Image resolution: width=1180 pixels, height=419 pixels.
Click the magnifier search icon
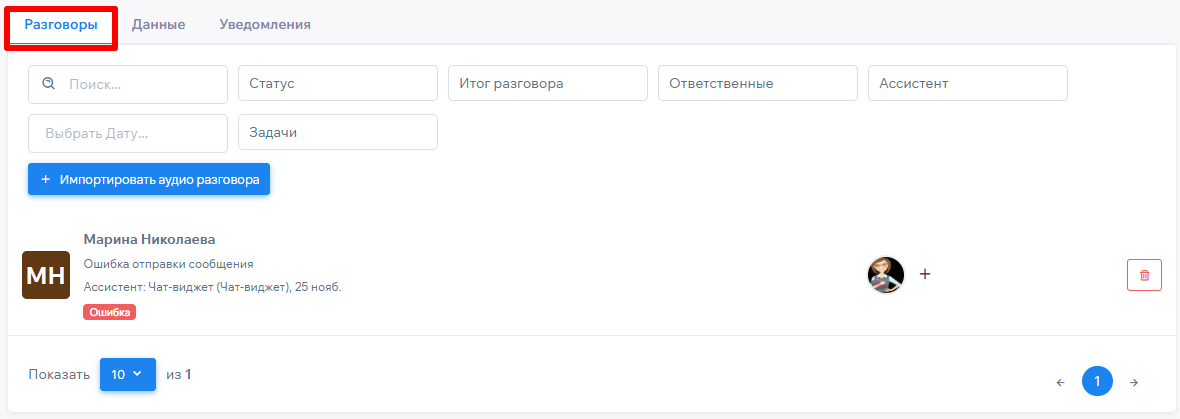48,84
